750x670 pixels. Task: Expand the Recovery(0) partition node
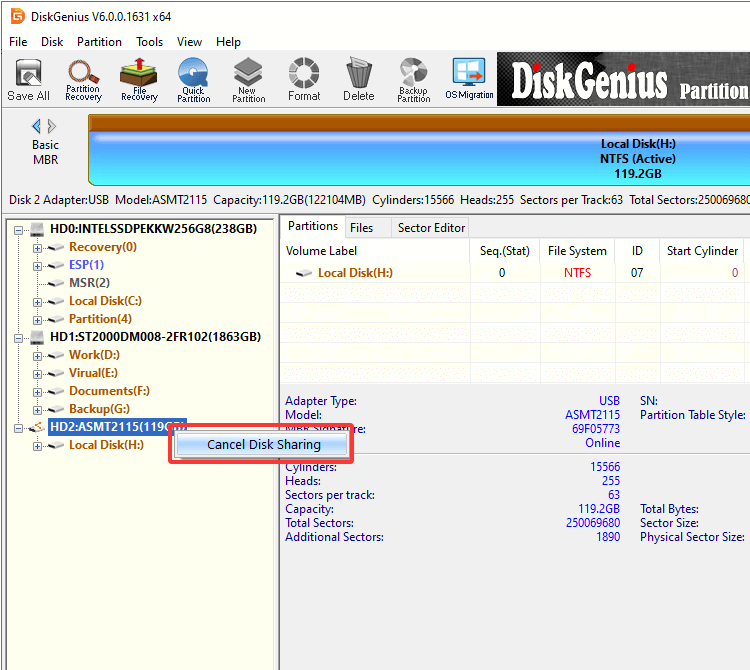tap(38, 247)
